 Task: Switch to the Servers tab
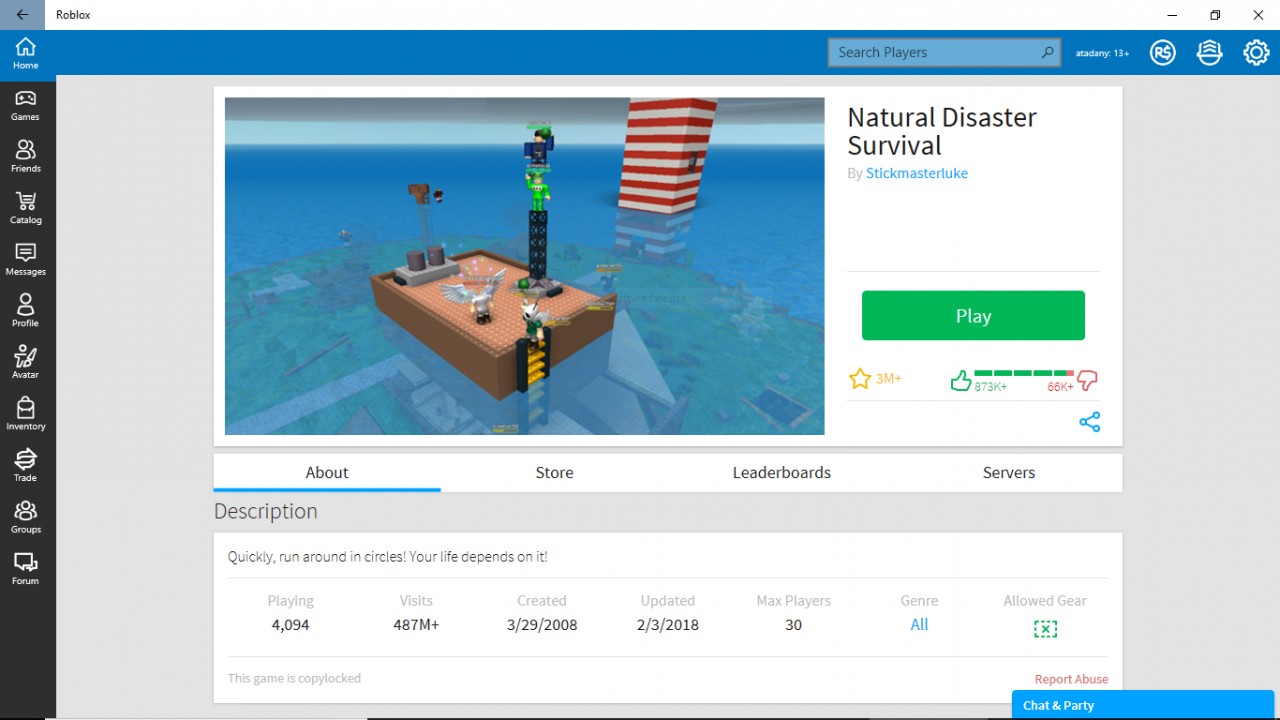1009,473
